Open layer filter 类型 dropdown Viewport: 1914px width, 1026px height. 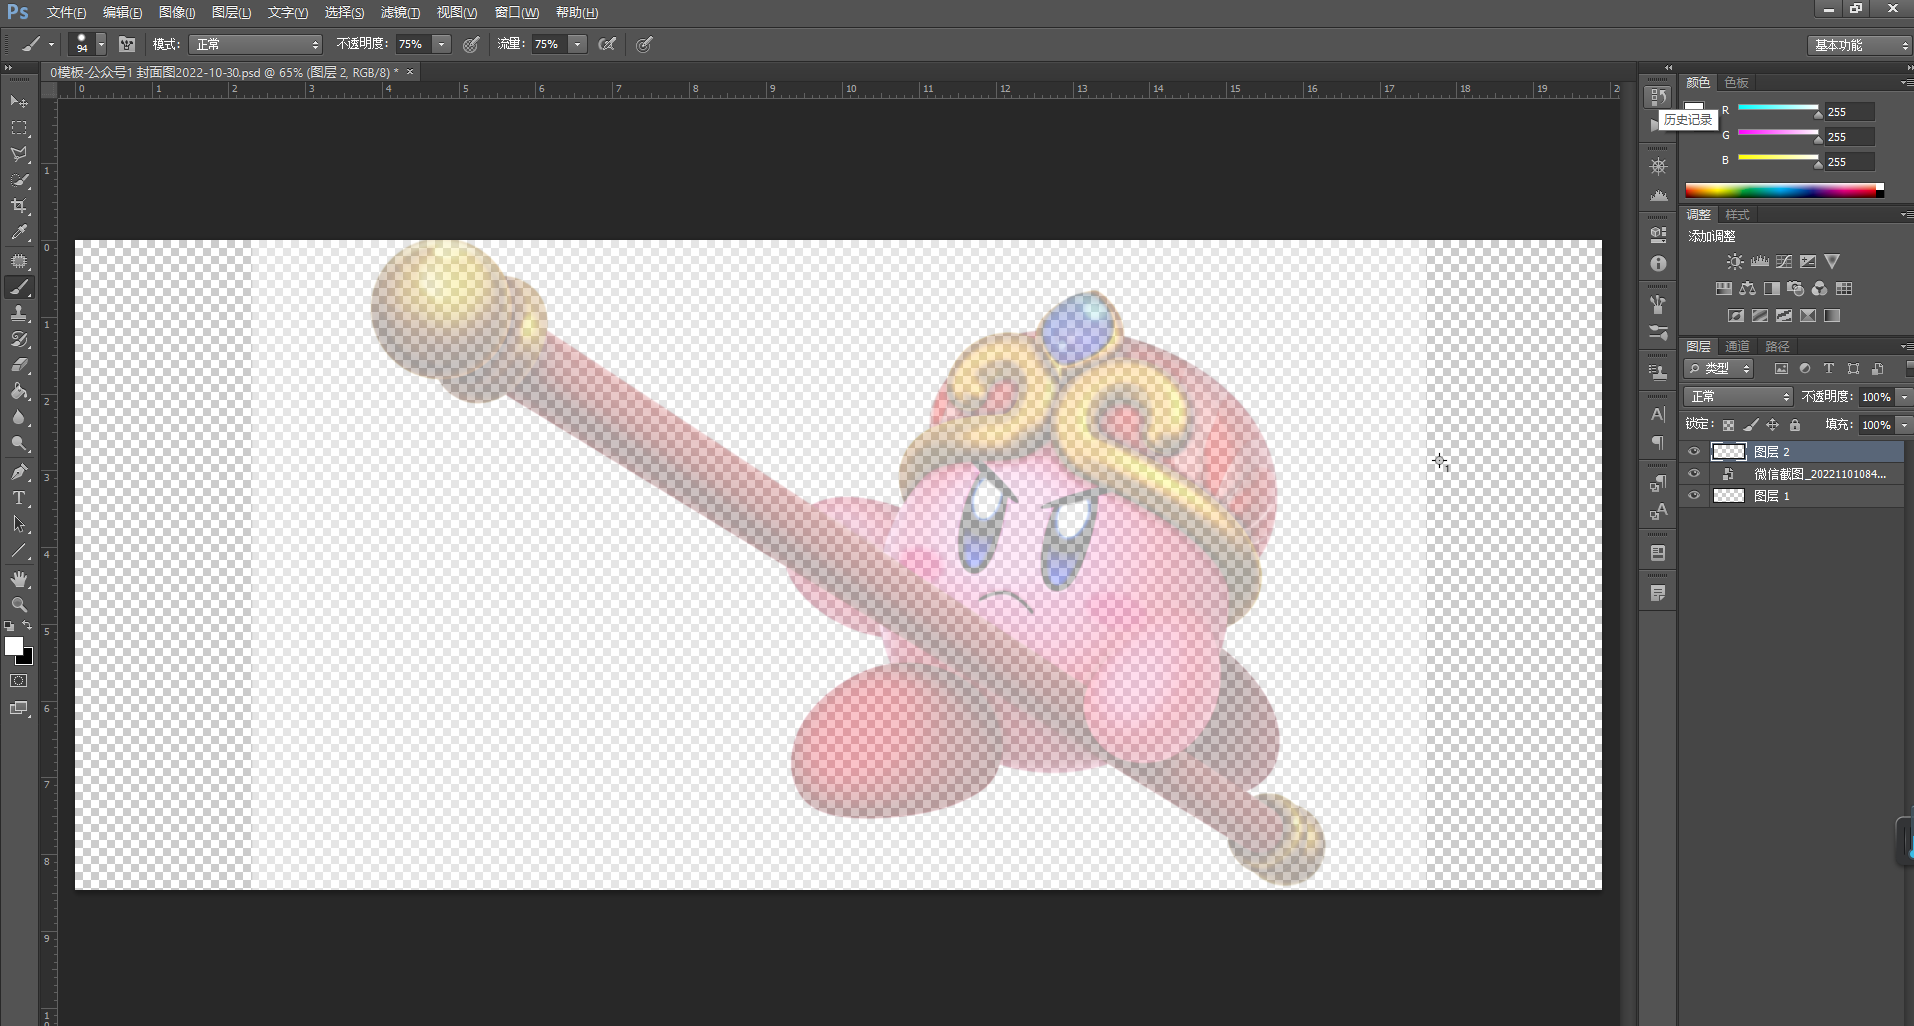[1719, 369]
